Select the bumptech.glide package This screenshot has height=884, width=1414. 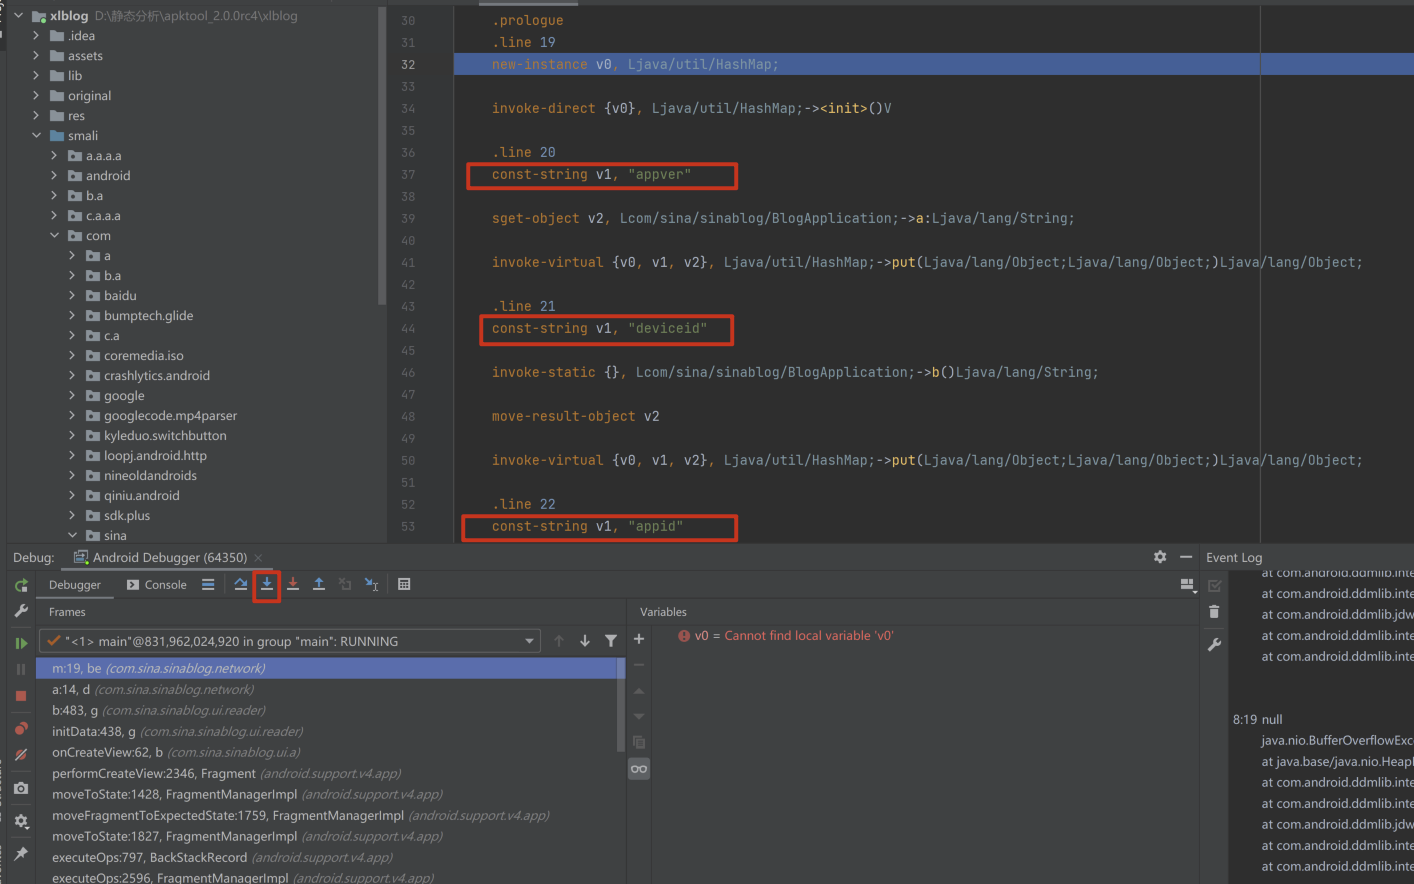click(148, 316)
